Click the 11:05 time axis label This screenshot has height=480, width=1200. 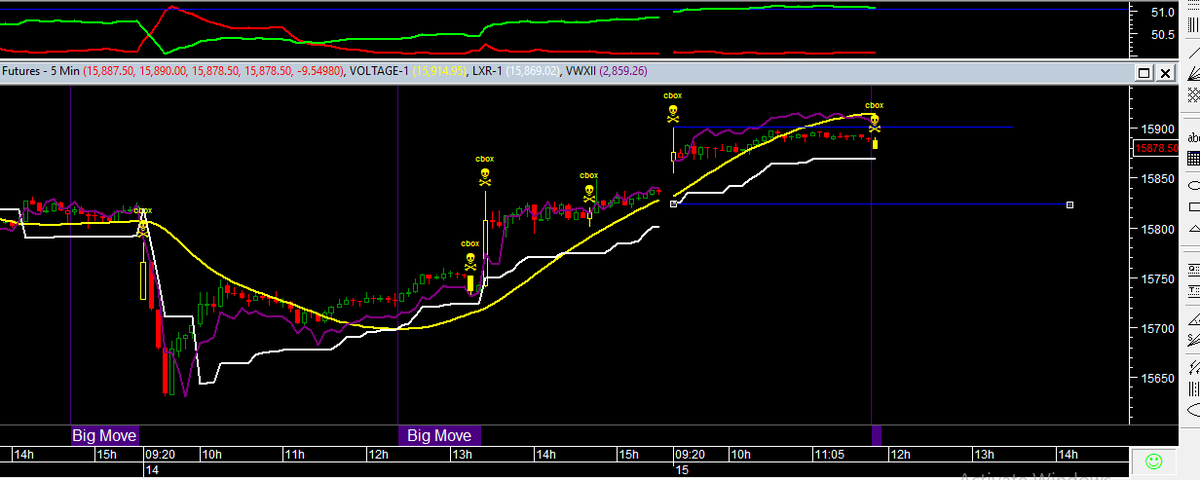(830, 454)
